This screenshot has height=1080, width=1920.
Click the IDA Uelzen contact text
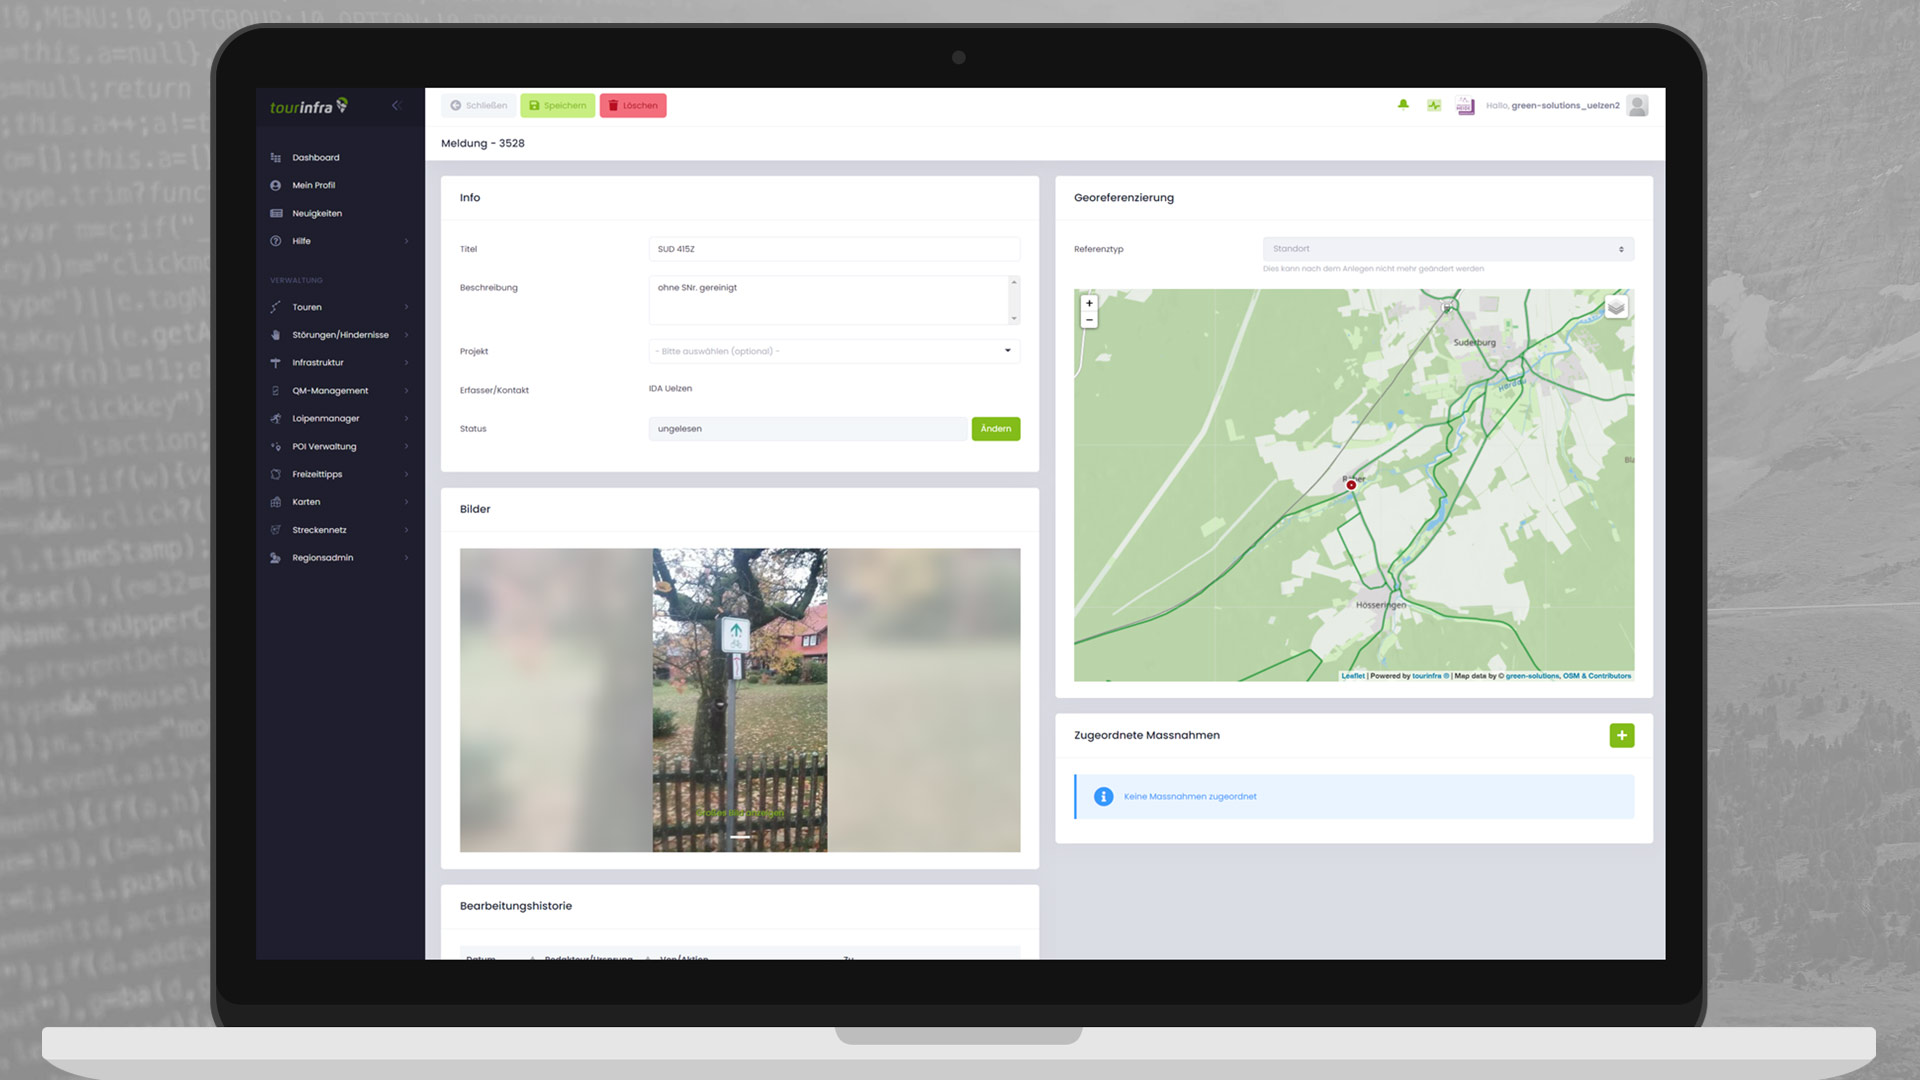[x=670, y=389]
